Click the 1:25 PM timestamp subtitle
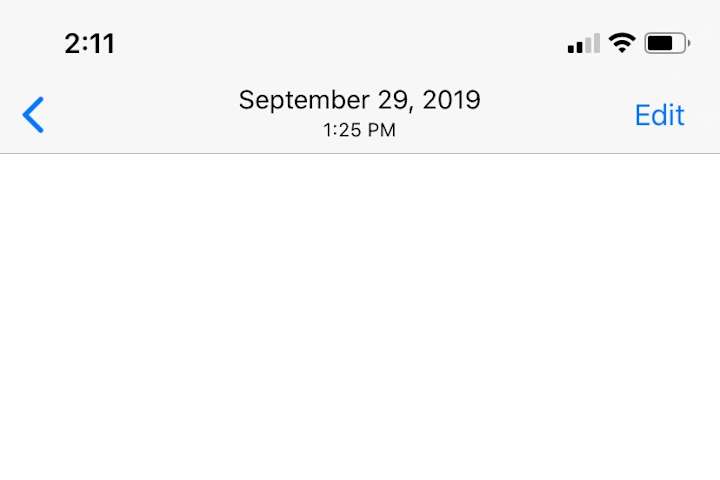The height and width of the screenshot is (480, 720). tap(360, 130)
